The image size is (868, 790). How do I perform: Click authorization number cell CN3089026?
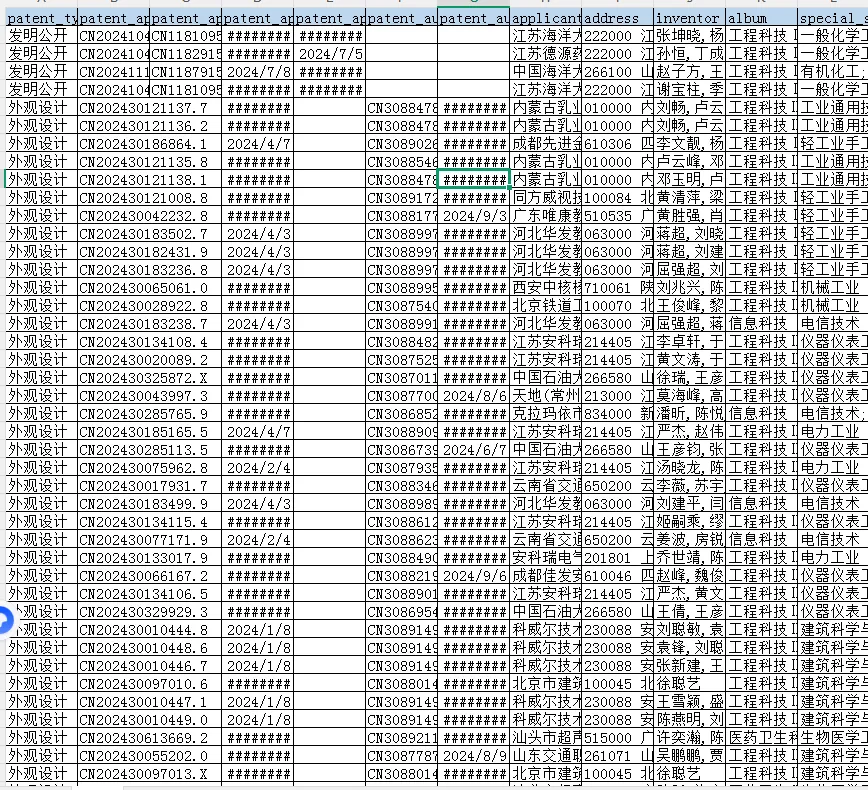pos(401,143)
